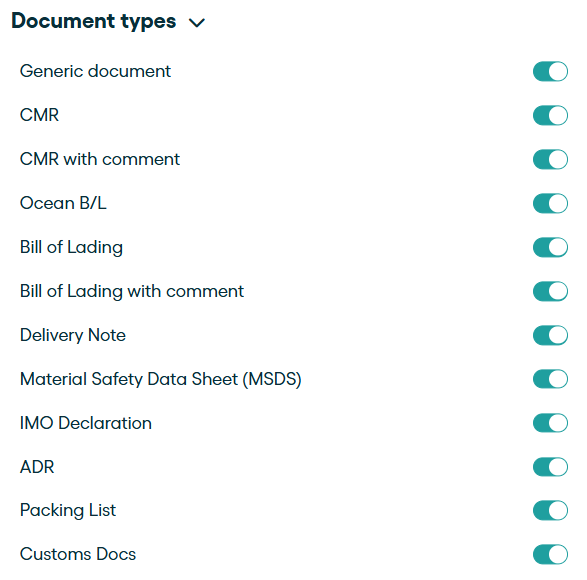Disable Material Safety Data Sheet toggle
This screenshot has height=580, width=587.
550,379
